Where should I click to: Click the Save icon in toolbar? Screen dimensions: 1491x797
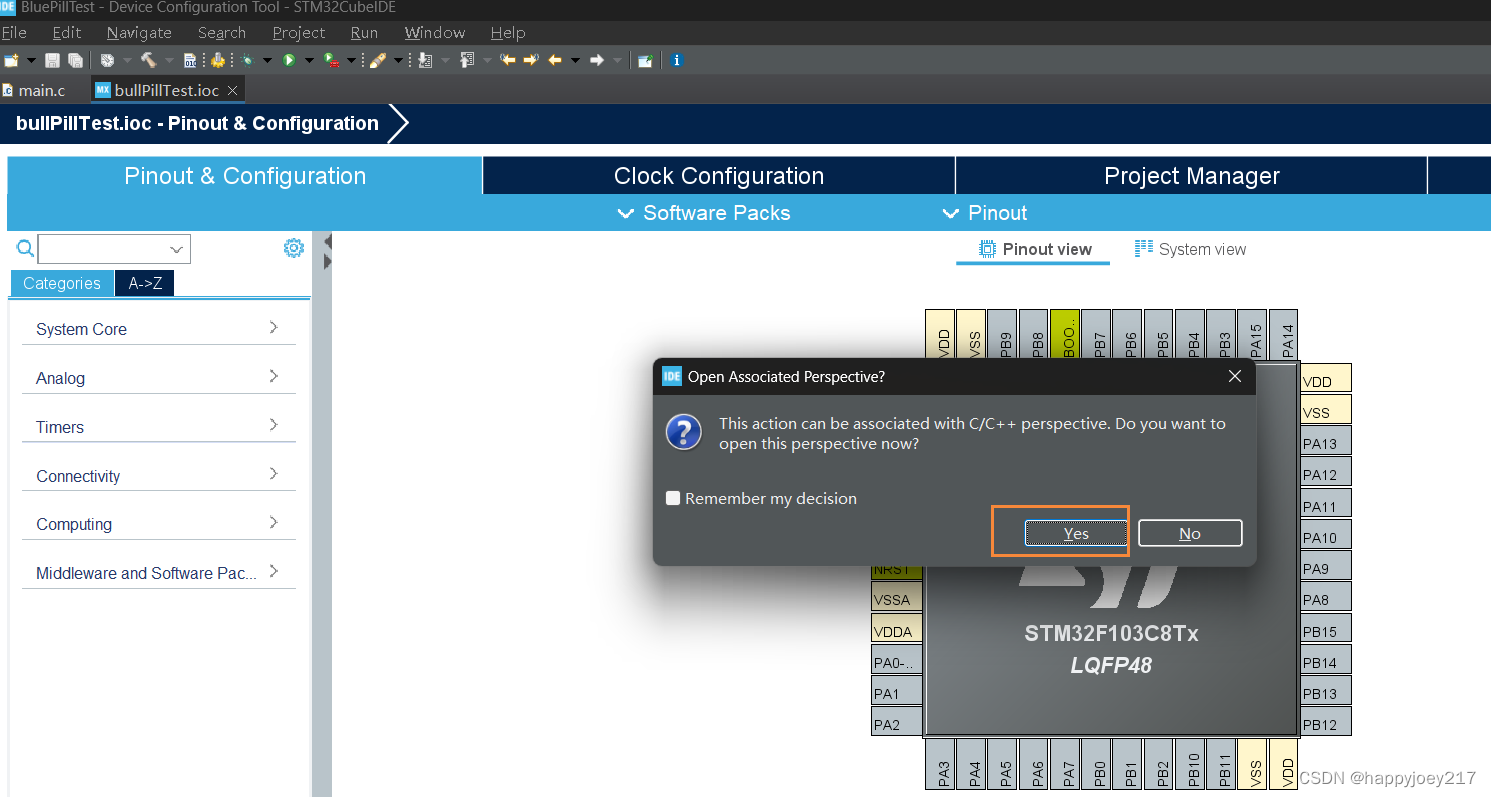pyautogui.click(x=52, y=60)
